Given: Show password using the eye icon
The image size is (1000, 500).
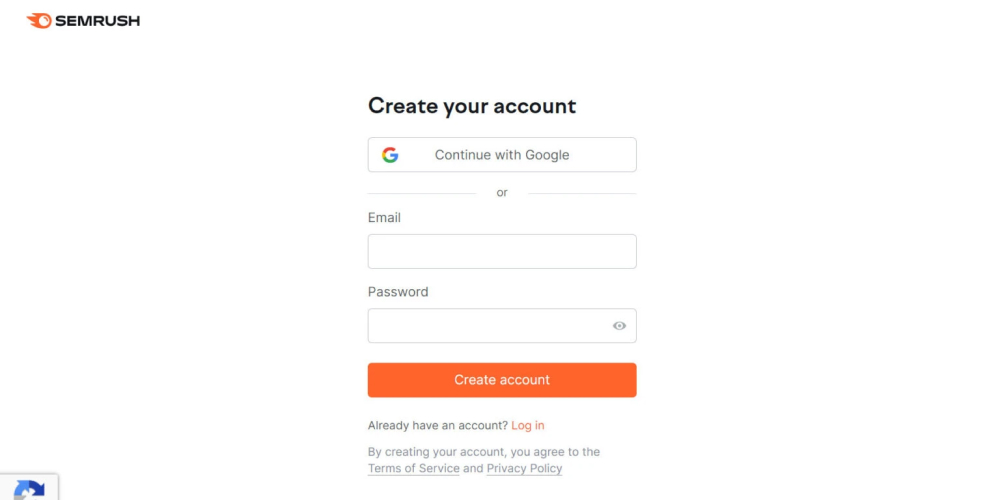Looking at the screenshot, I should tap(619, 326).
